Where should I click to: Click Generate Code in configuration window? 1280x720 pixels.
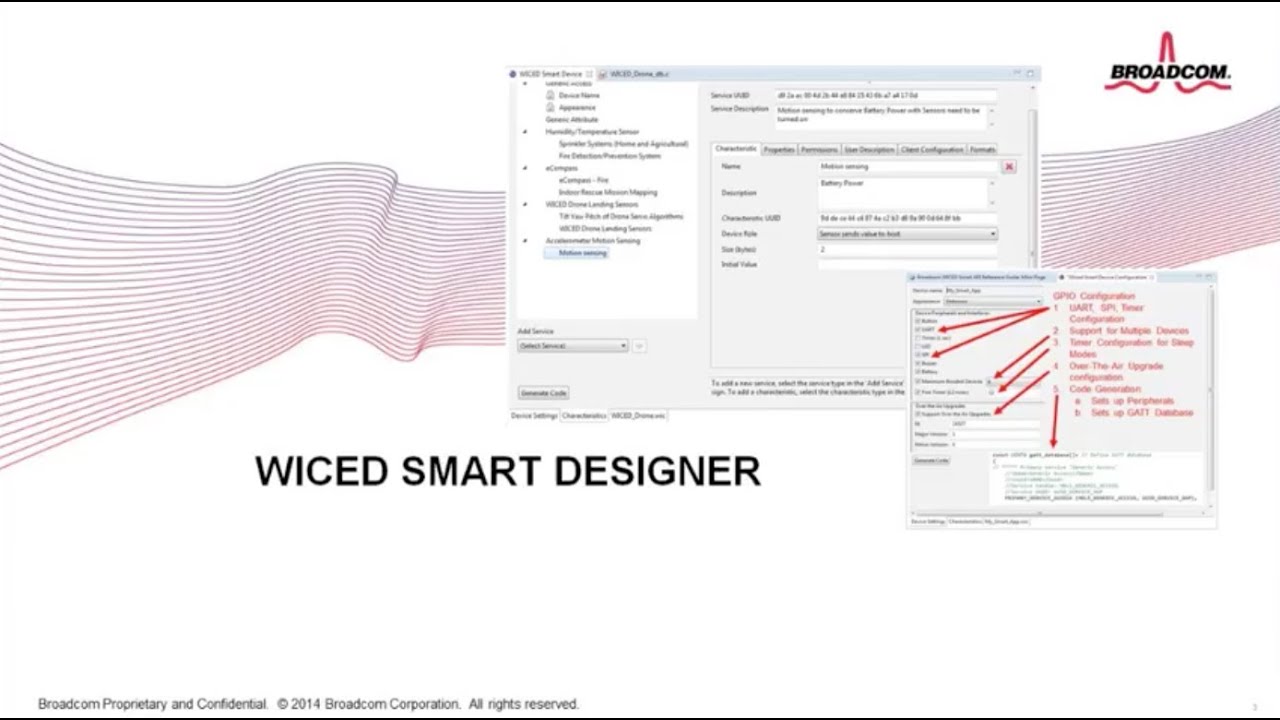931,460
